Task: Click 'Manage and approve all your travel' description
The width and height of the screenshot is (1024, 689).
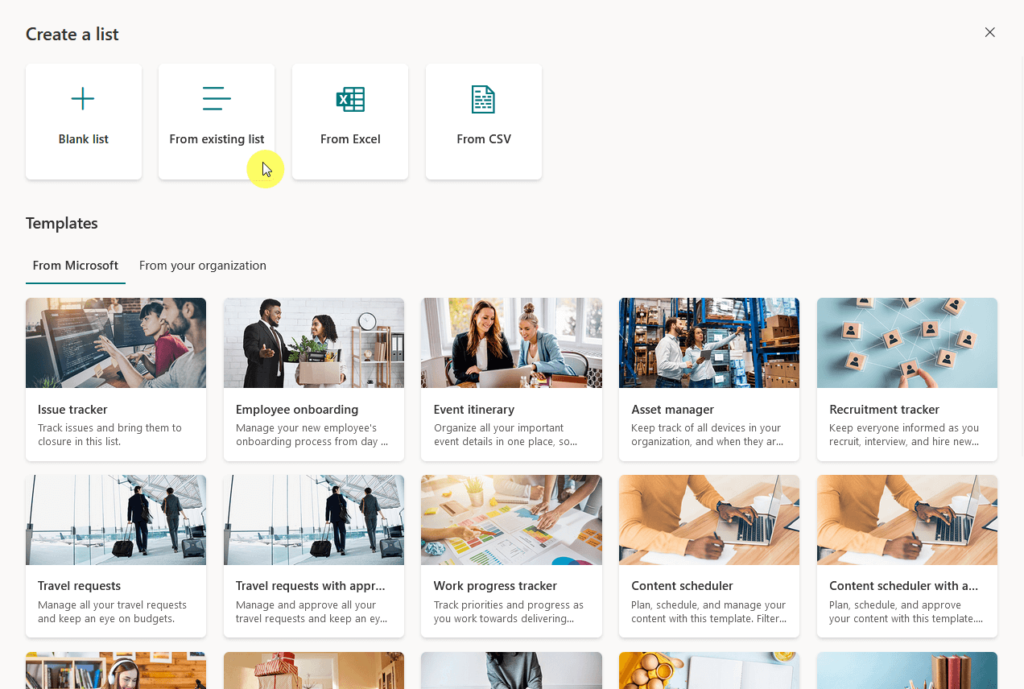Action: [312, 611]
